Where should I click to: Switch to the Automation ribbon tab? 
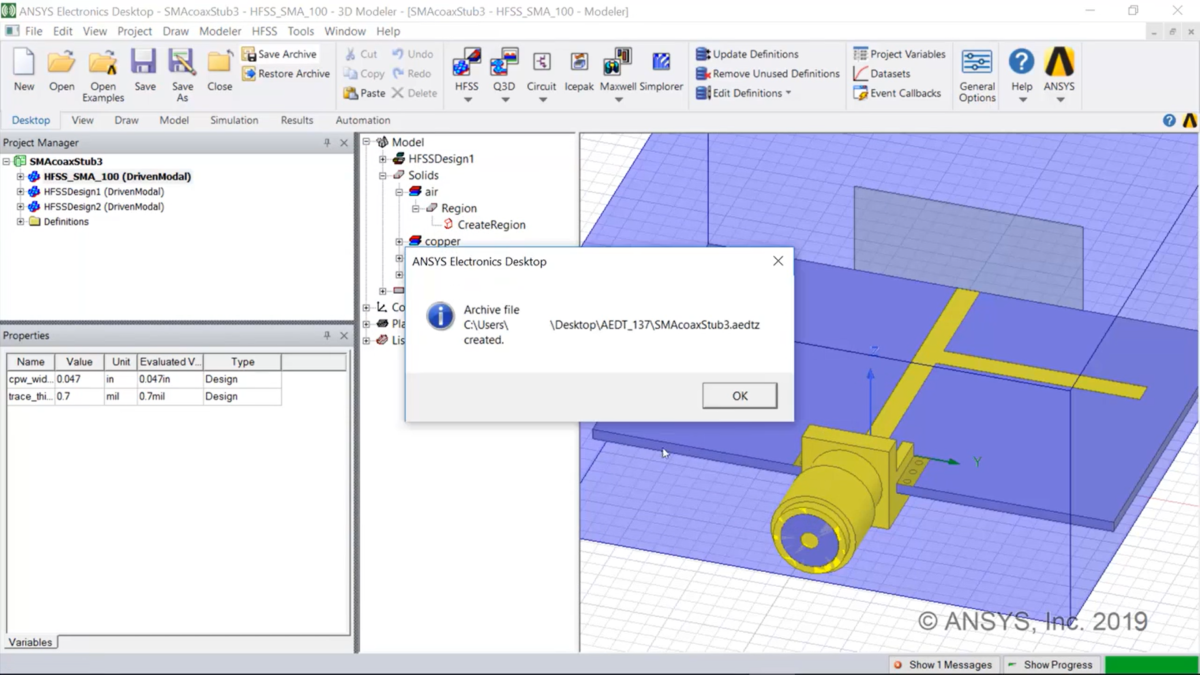coord(363,120)
